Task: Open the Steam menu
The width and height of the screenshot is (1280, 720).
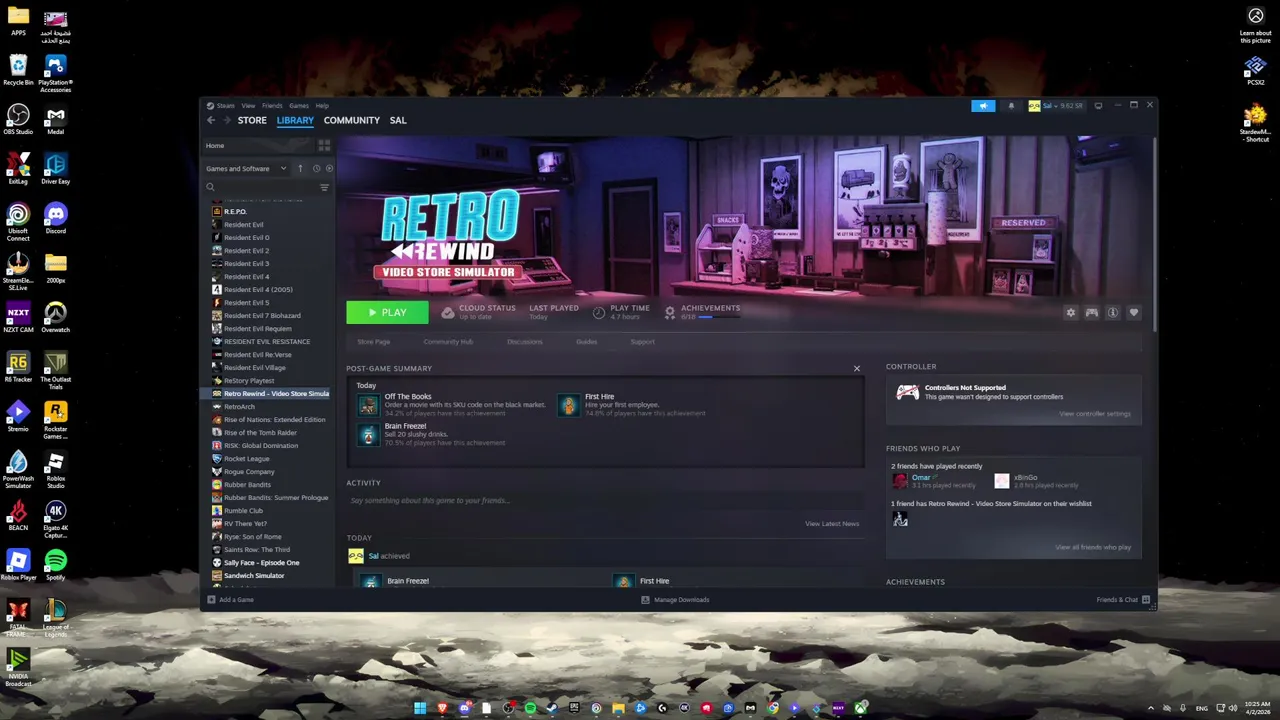Action: point(225,106)
